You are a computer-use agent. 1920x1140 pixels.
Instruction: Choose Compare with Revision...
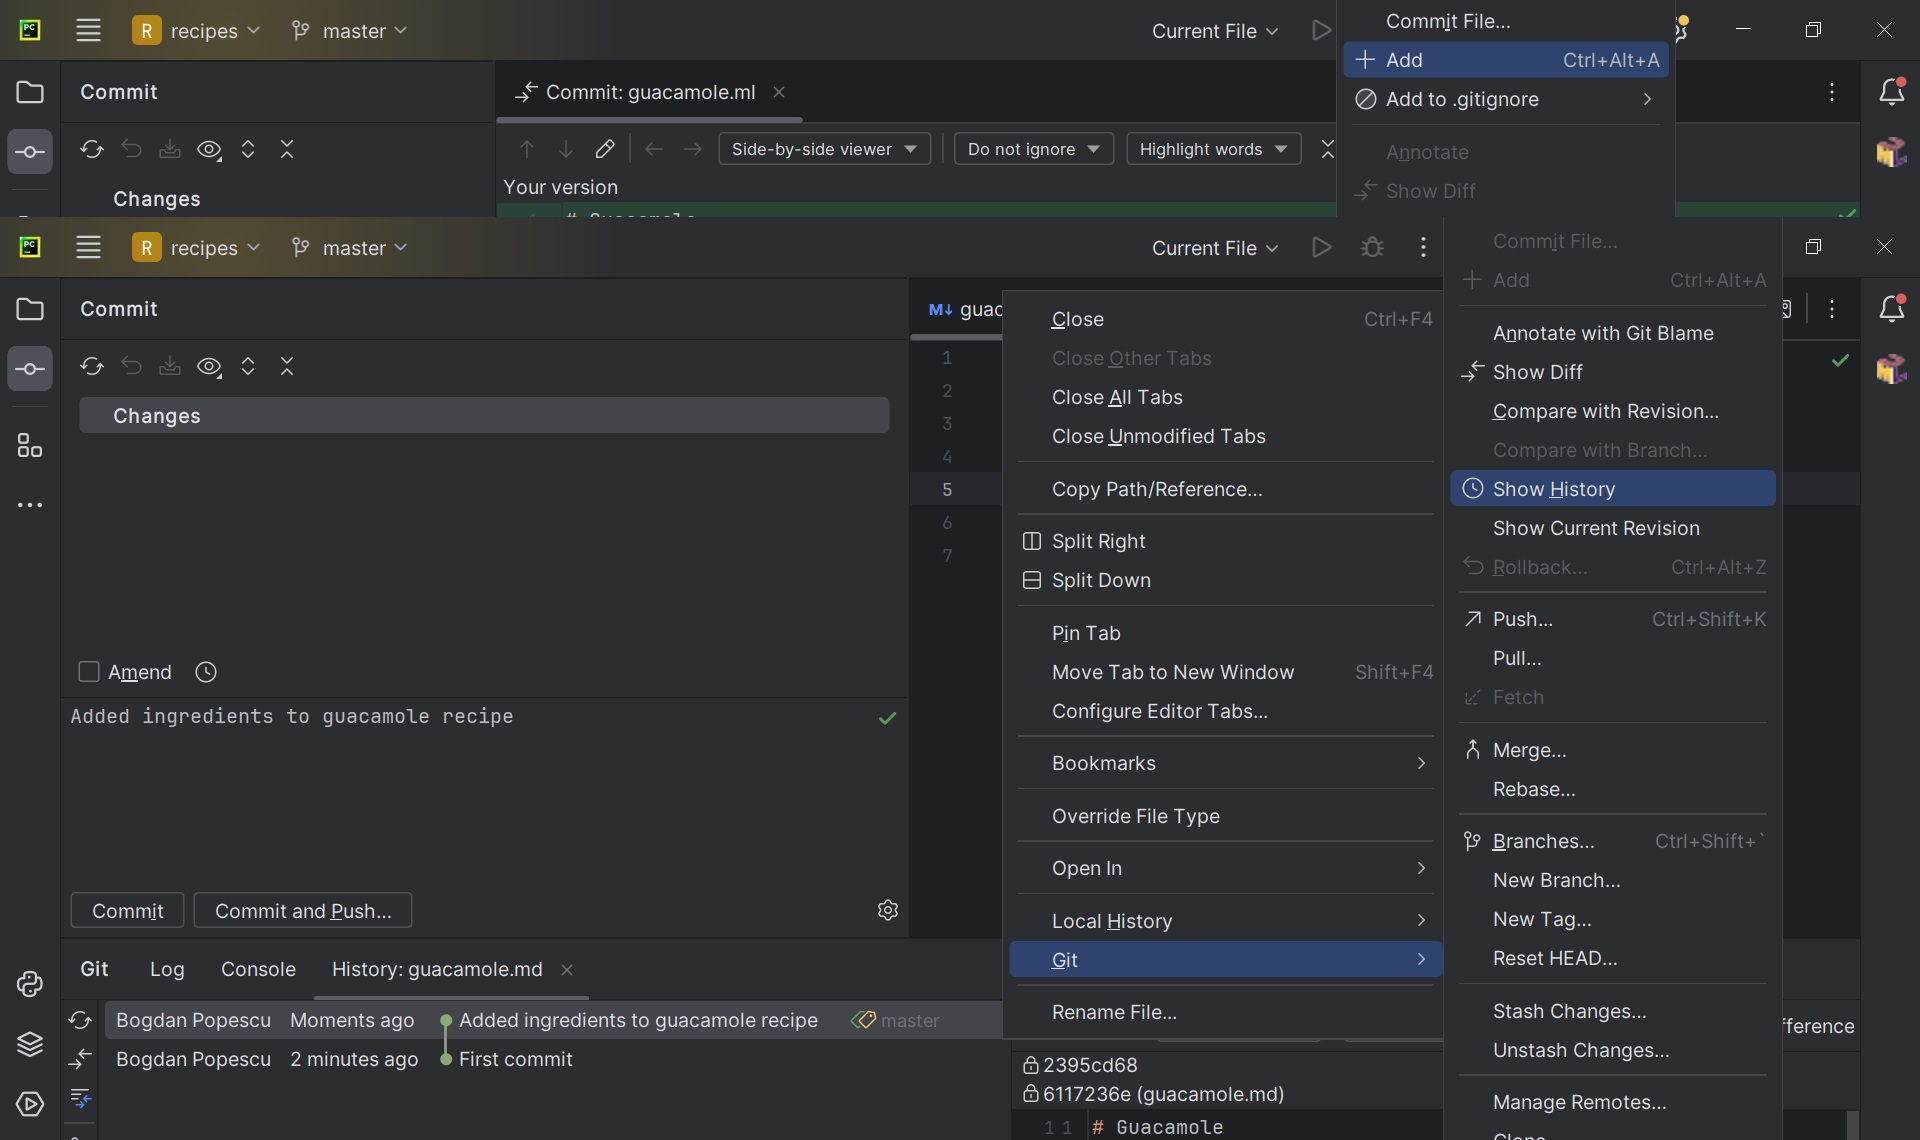click(x=1613, y=411)
